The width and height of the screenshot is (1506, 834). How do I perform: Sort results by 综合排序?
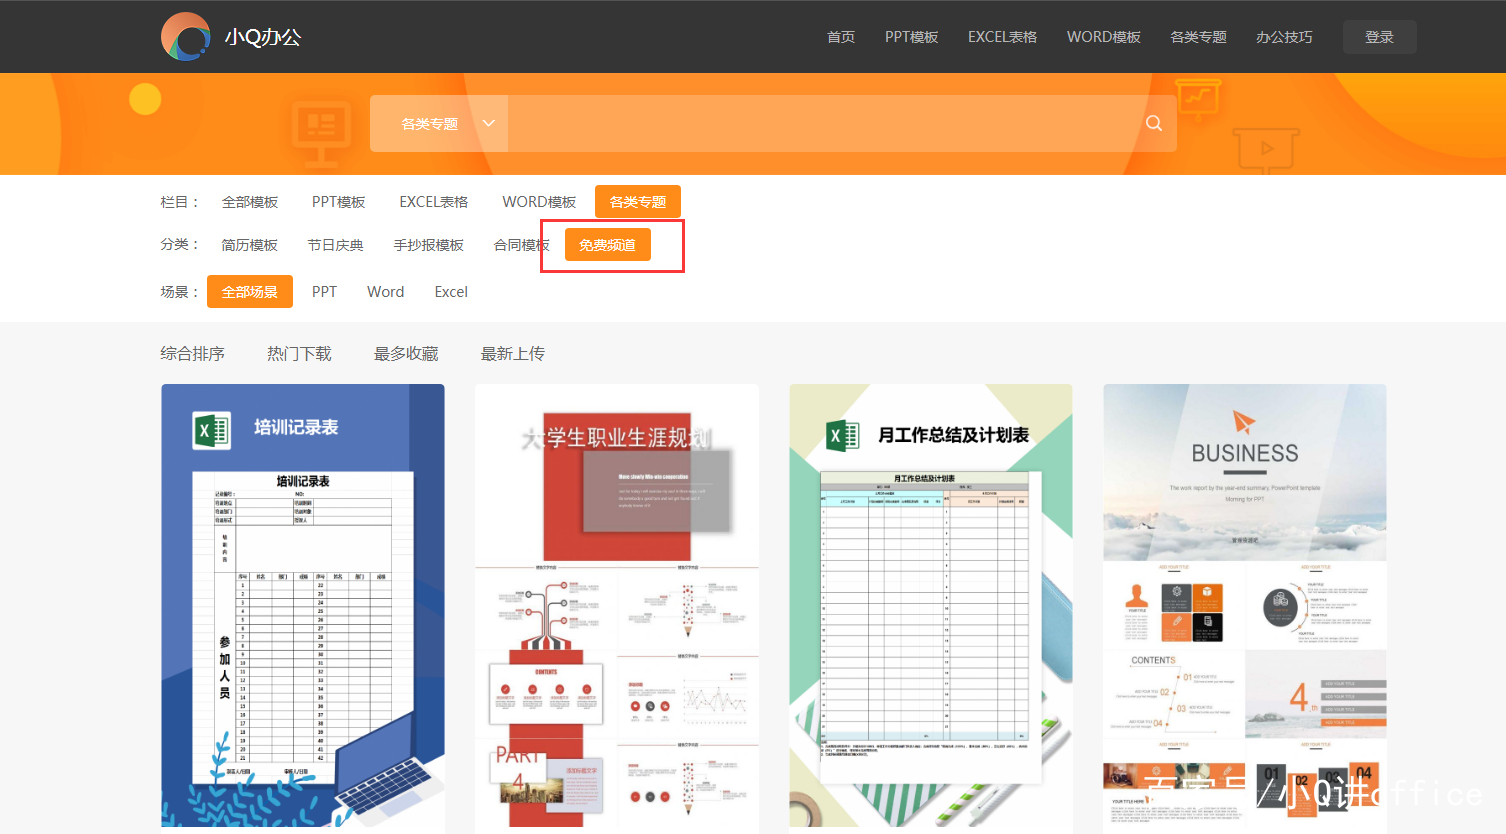192,354
